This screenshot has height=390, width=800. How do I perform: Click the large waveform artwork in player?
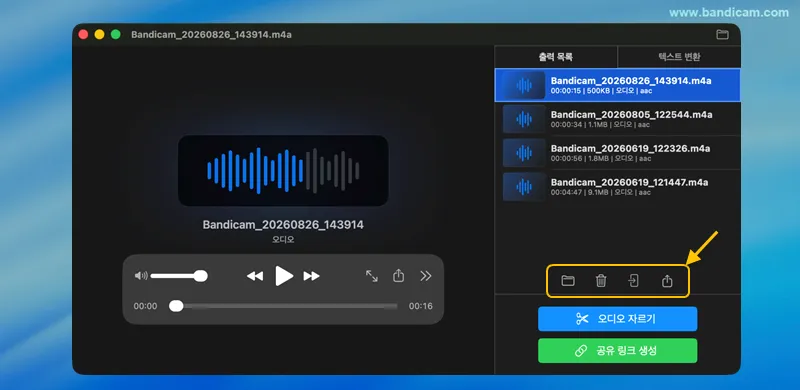[283, 170]
